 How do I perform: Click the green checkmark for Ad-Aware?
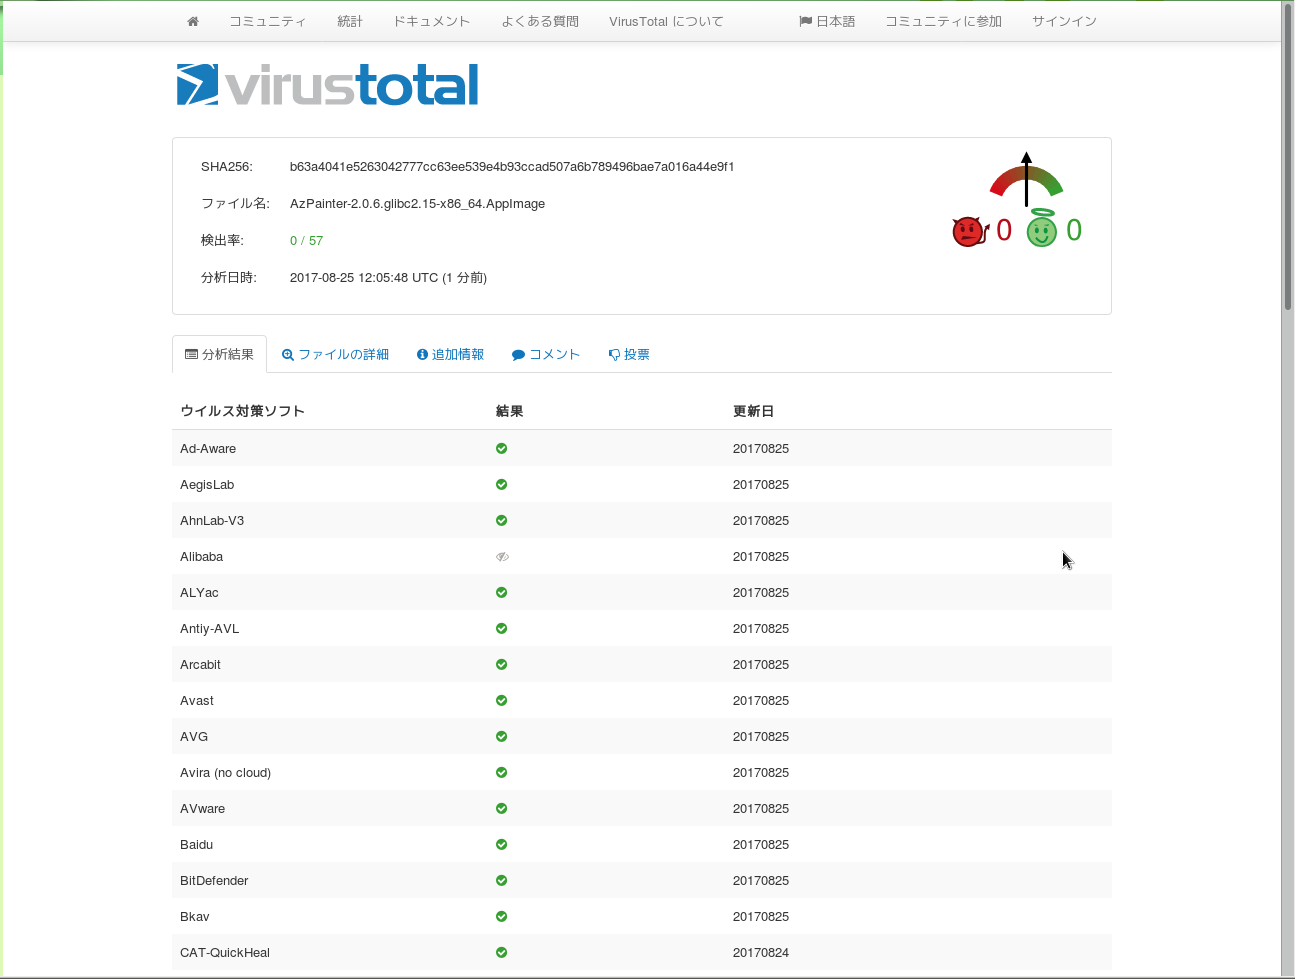click(x=502, y=449)
